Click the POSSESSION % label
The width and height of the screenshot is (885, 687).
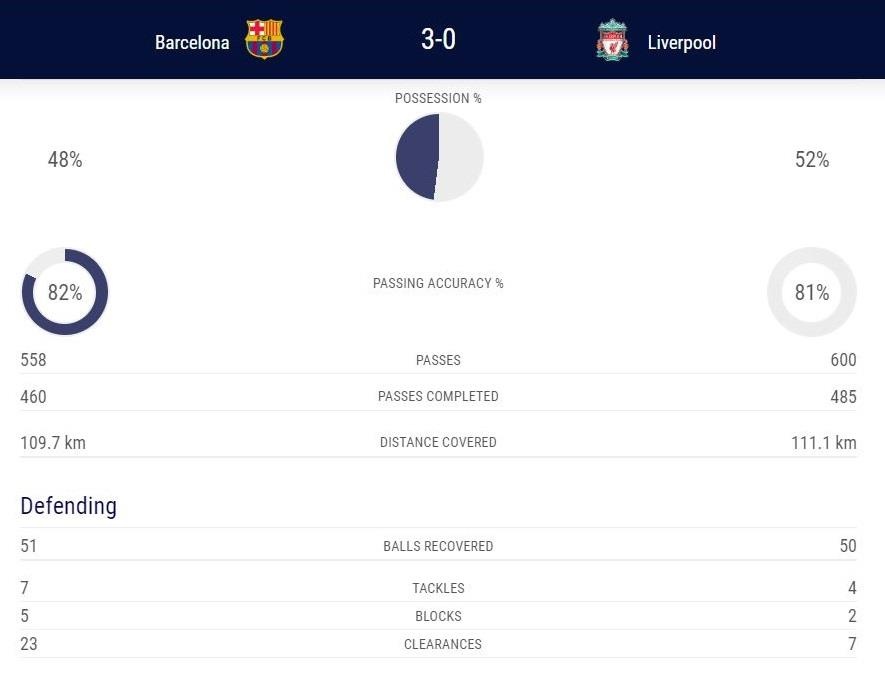[438, 98]
